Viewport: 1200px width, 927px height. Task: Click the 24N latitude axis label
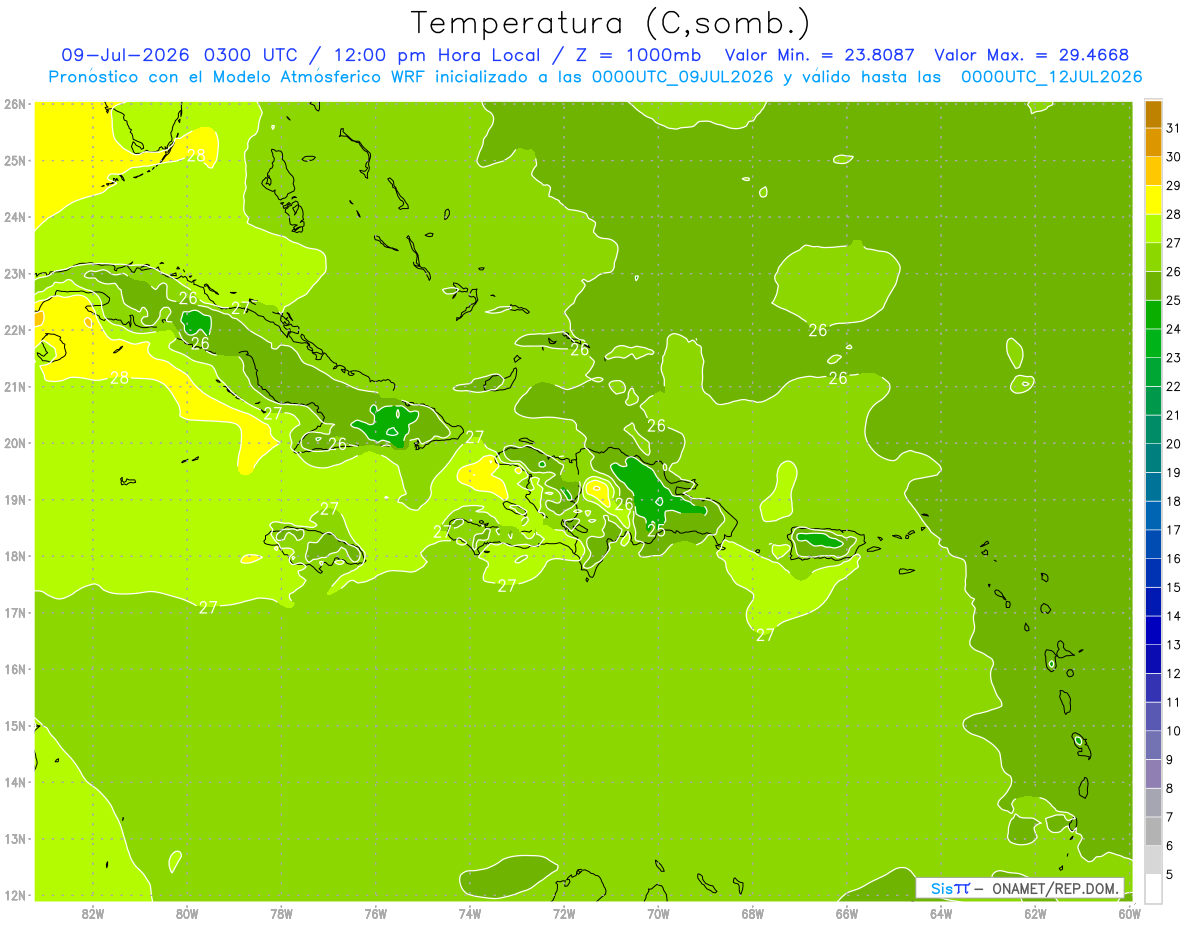tap(14, 217)
